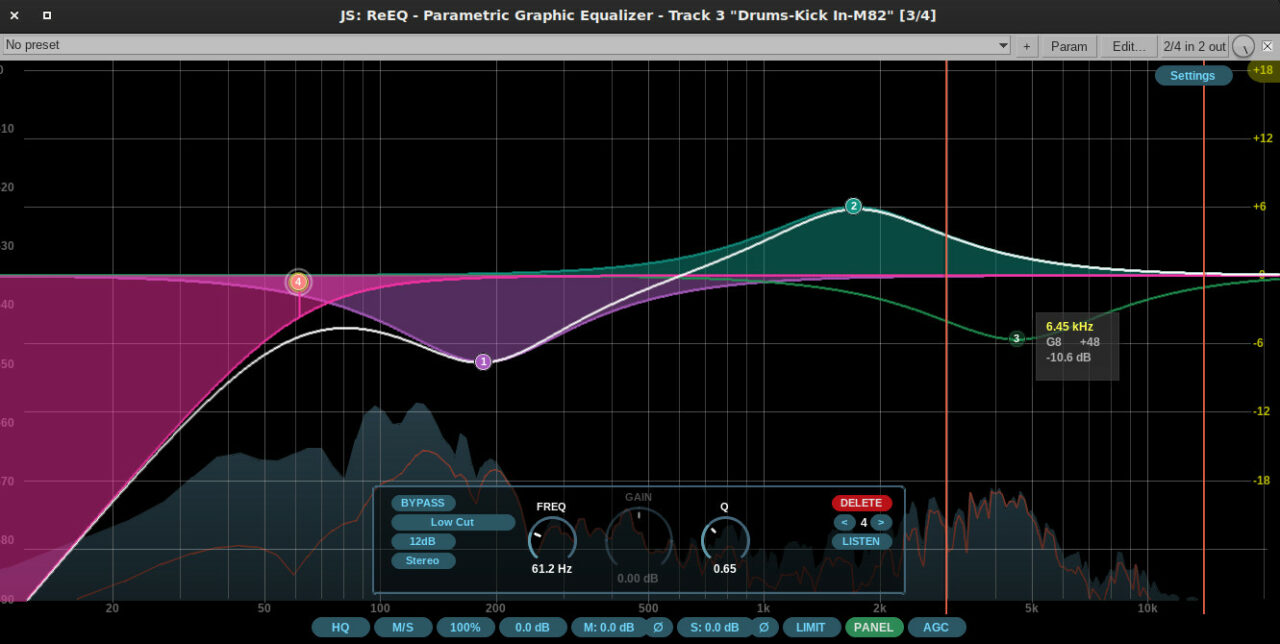Go to previous band with left arrow
The width and height of the screenshot is (1280, 644).
pos(844,522)
